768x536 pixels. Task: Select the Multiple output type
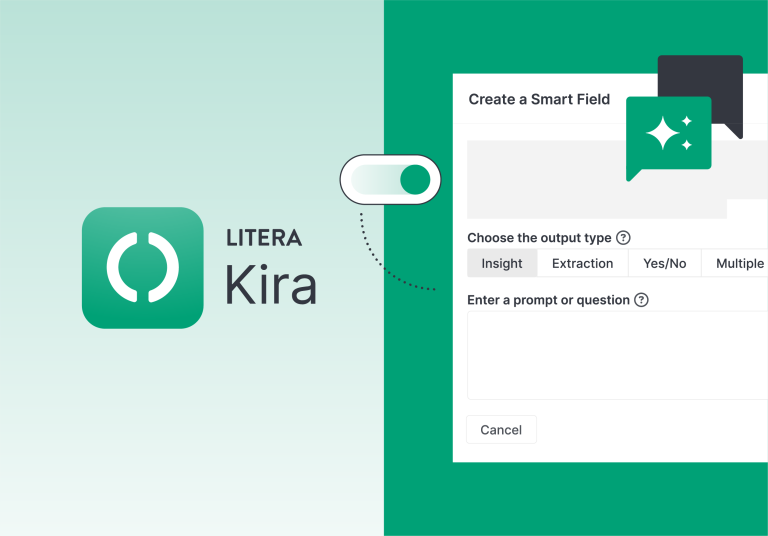coord(735,263)
